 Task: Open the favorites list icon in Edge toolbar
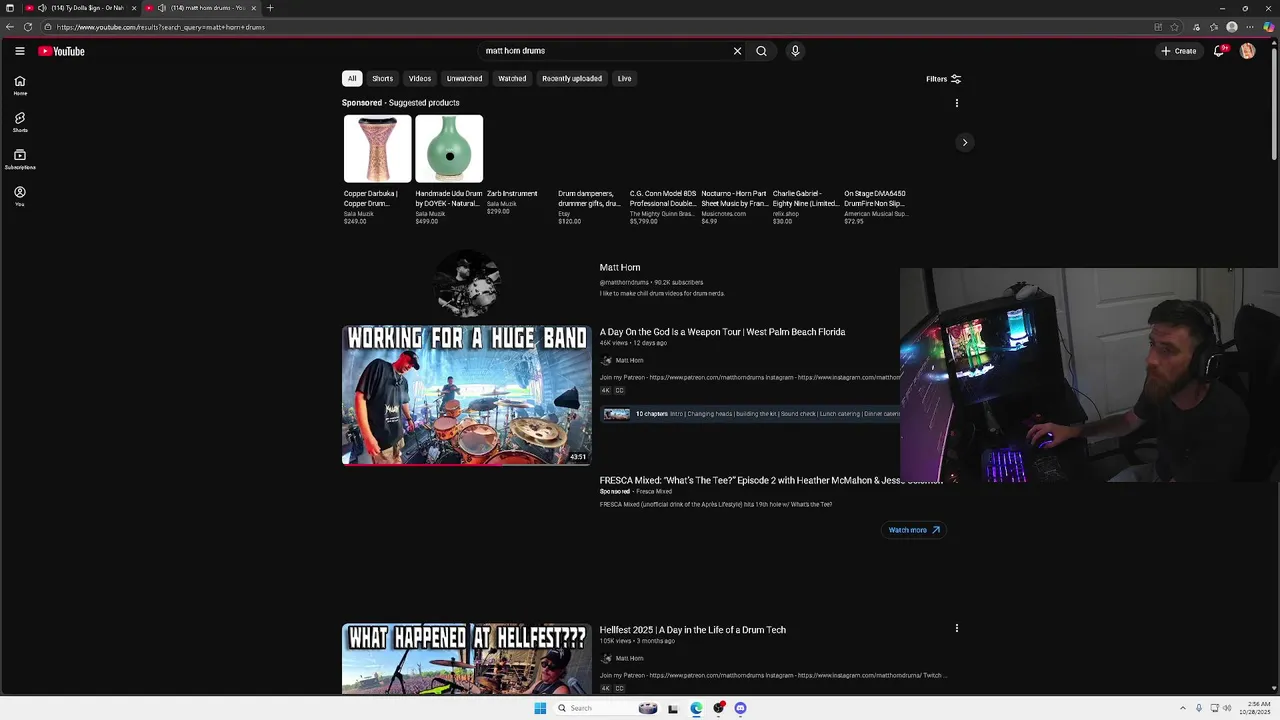[1214, 27]
